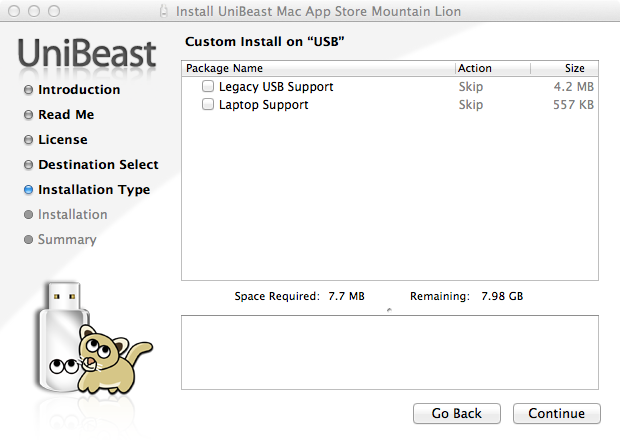Click the Read Me step bullet icon
Viewport: 620px width, 440px height.
[x=29, y=115]
